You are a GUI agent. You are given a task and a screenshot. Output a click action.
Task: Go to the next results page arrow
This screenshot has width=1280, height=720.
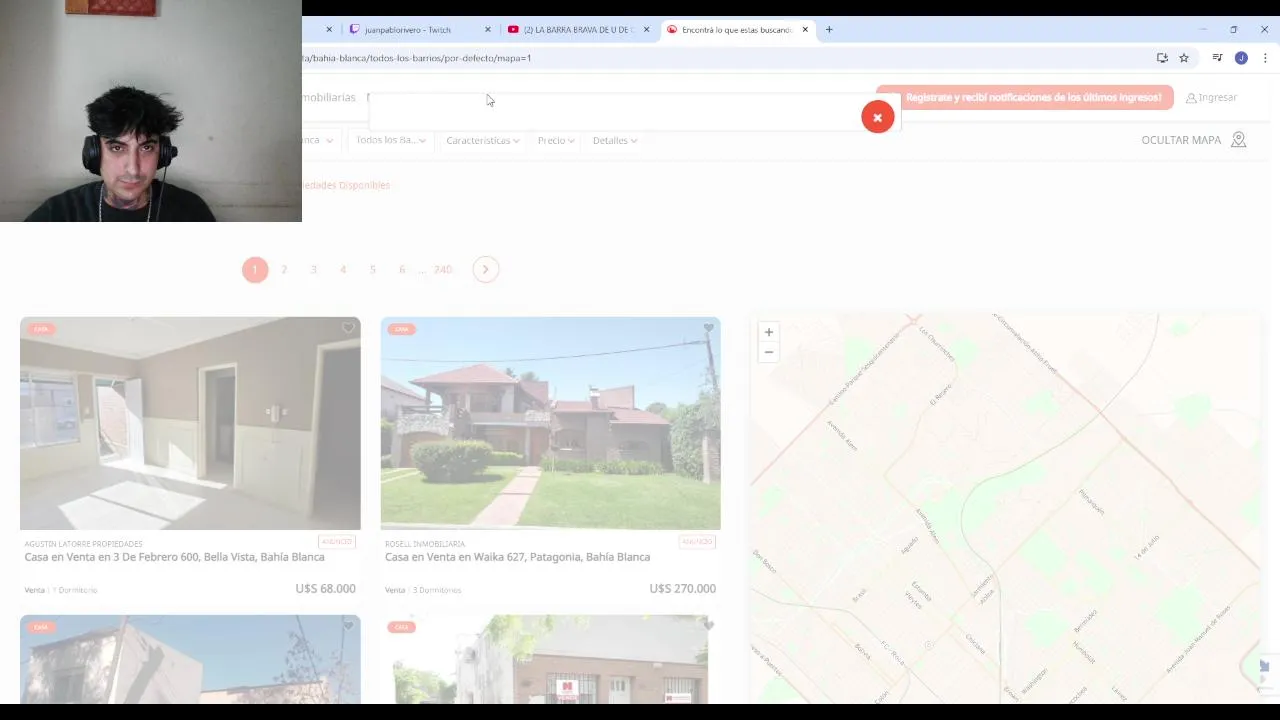click(485, 269)
